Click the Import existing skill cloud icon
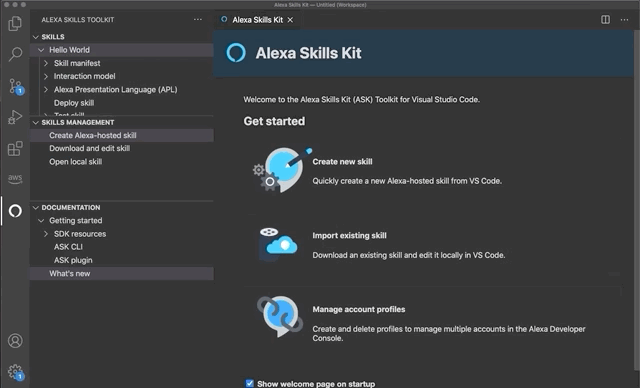 (x=278, y=244)
